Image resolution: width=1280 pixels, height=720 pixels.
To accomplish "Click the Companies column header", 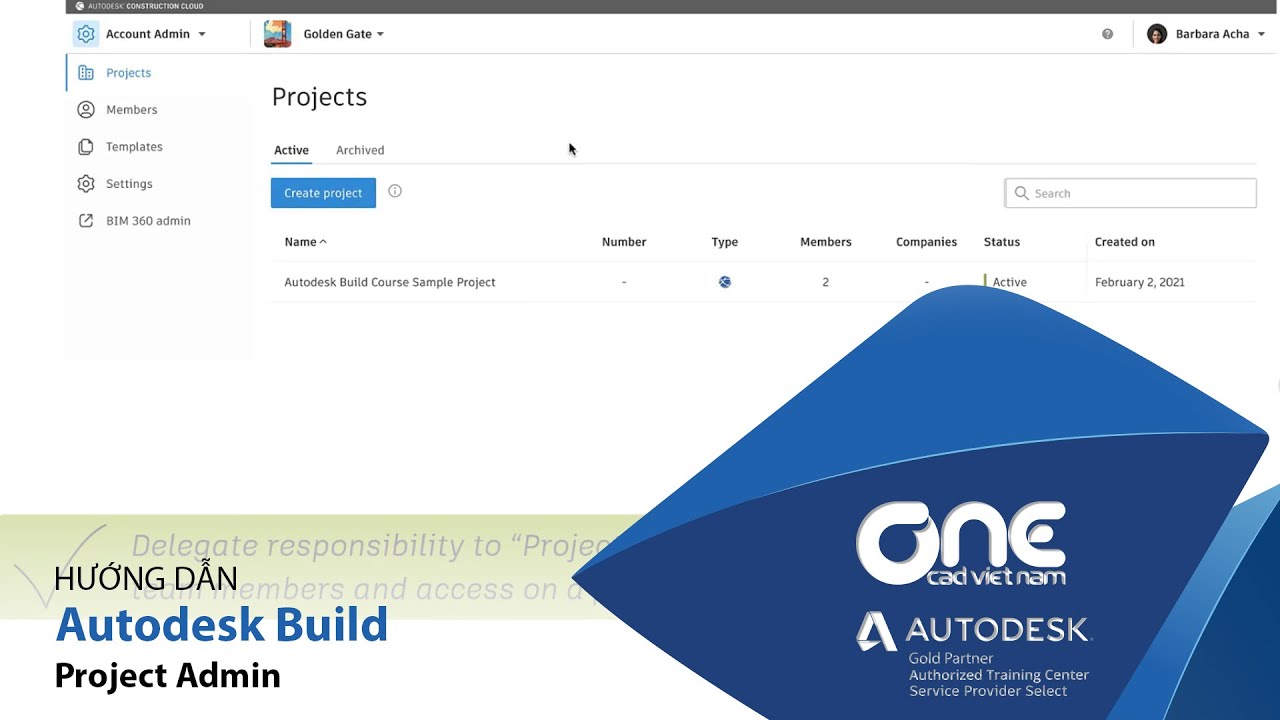I will pos(926,242).
